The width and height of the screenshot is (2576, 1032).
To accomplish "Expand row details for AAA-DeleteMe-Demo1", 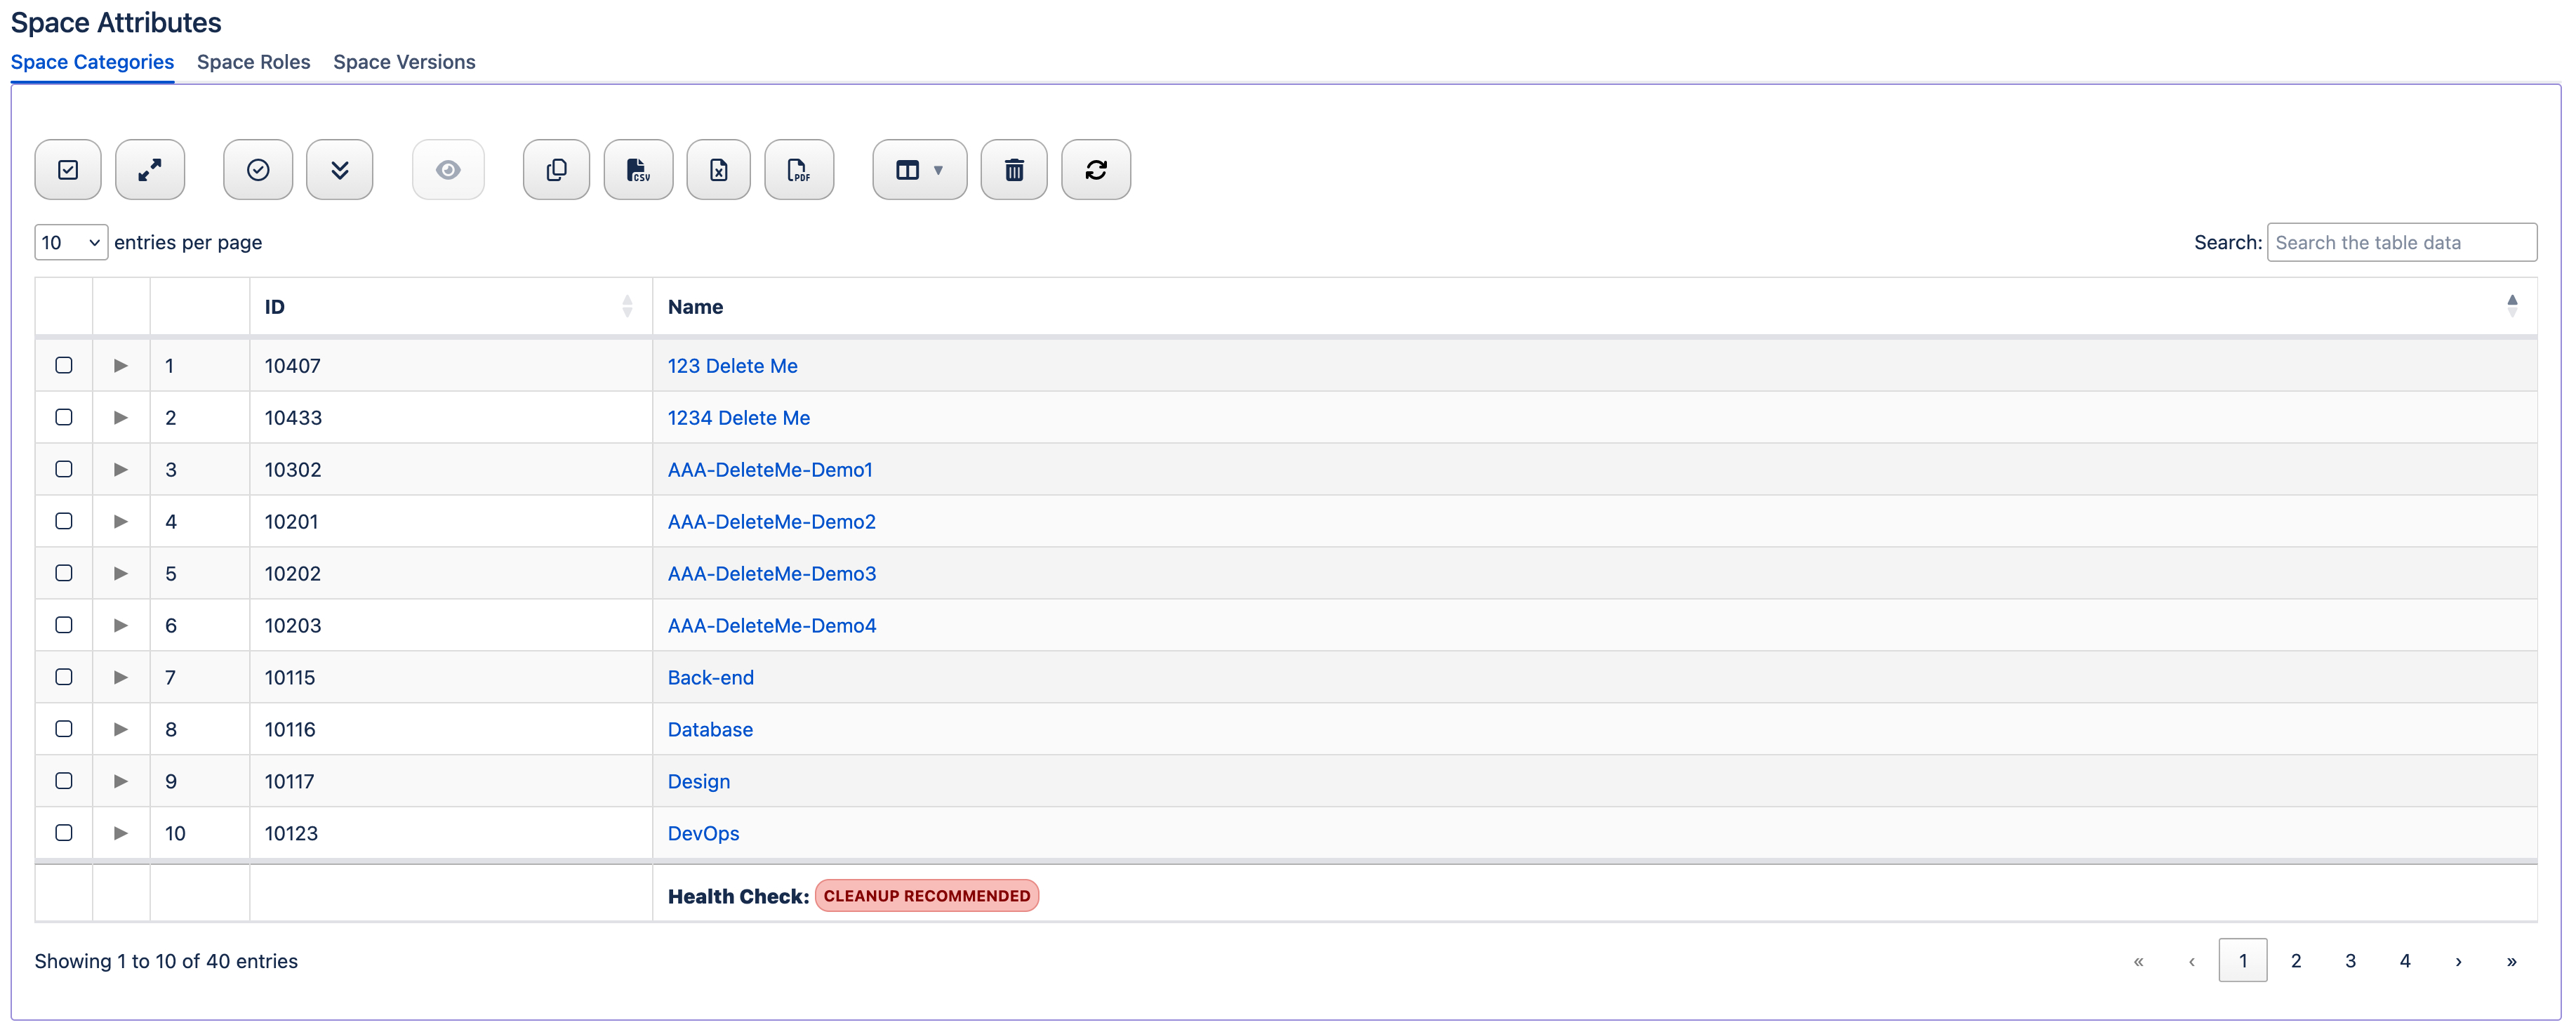I will 121,469.
